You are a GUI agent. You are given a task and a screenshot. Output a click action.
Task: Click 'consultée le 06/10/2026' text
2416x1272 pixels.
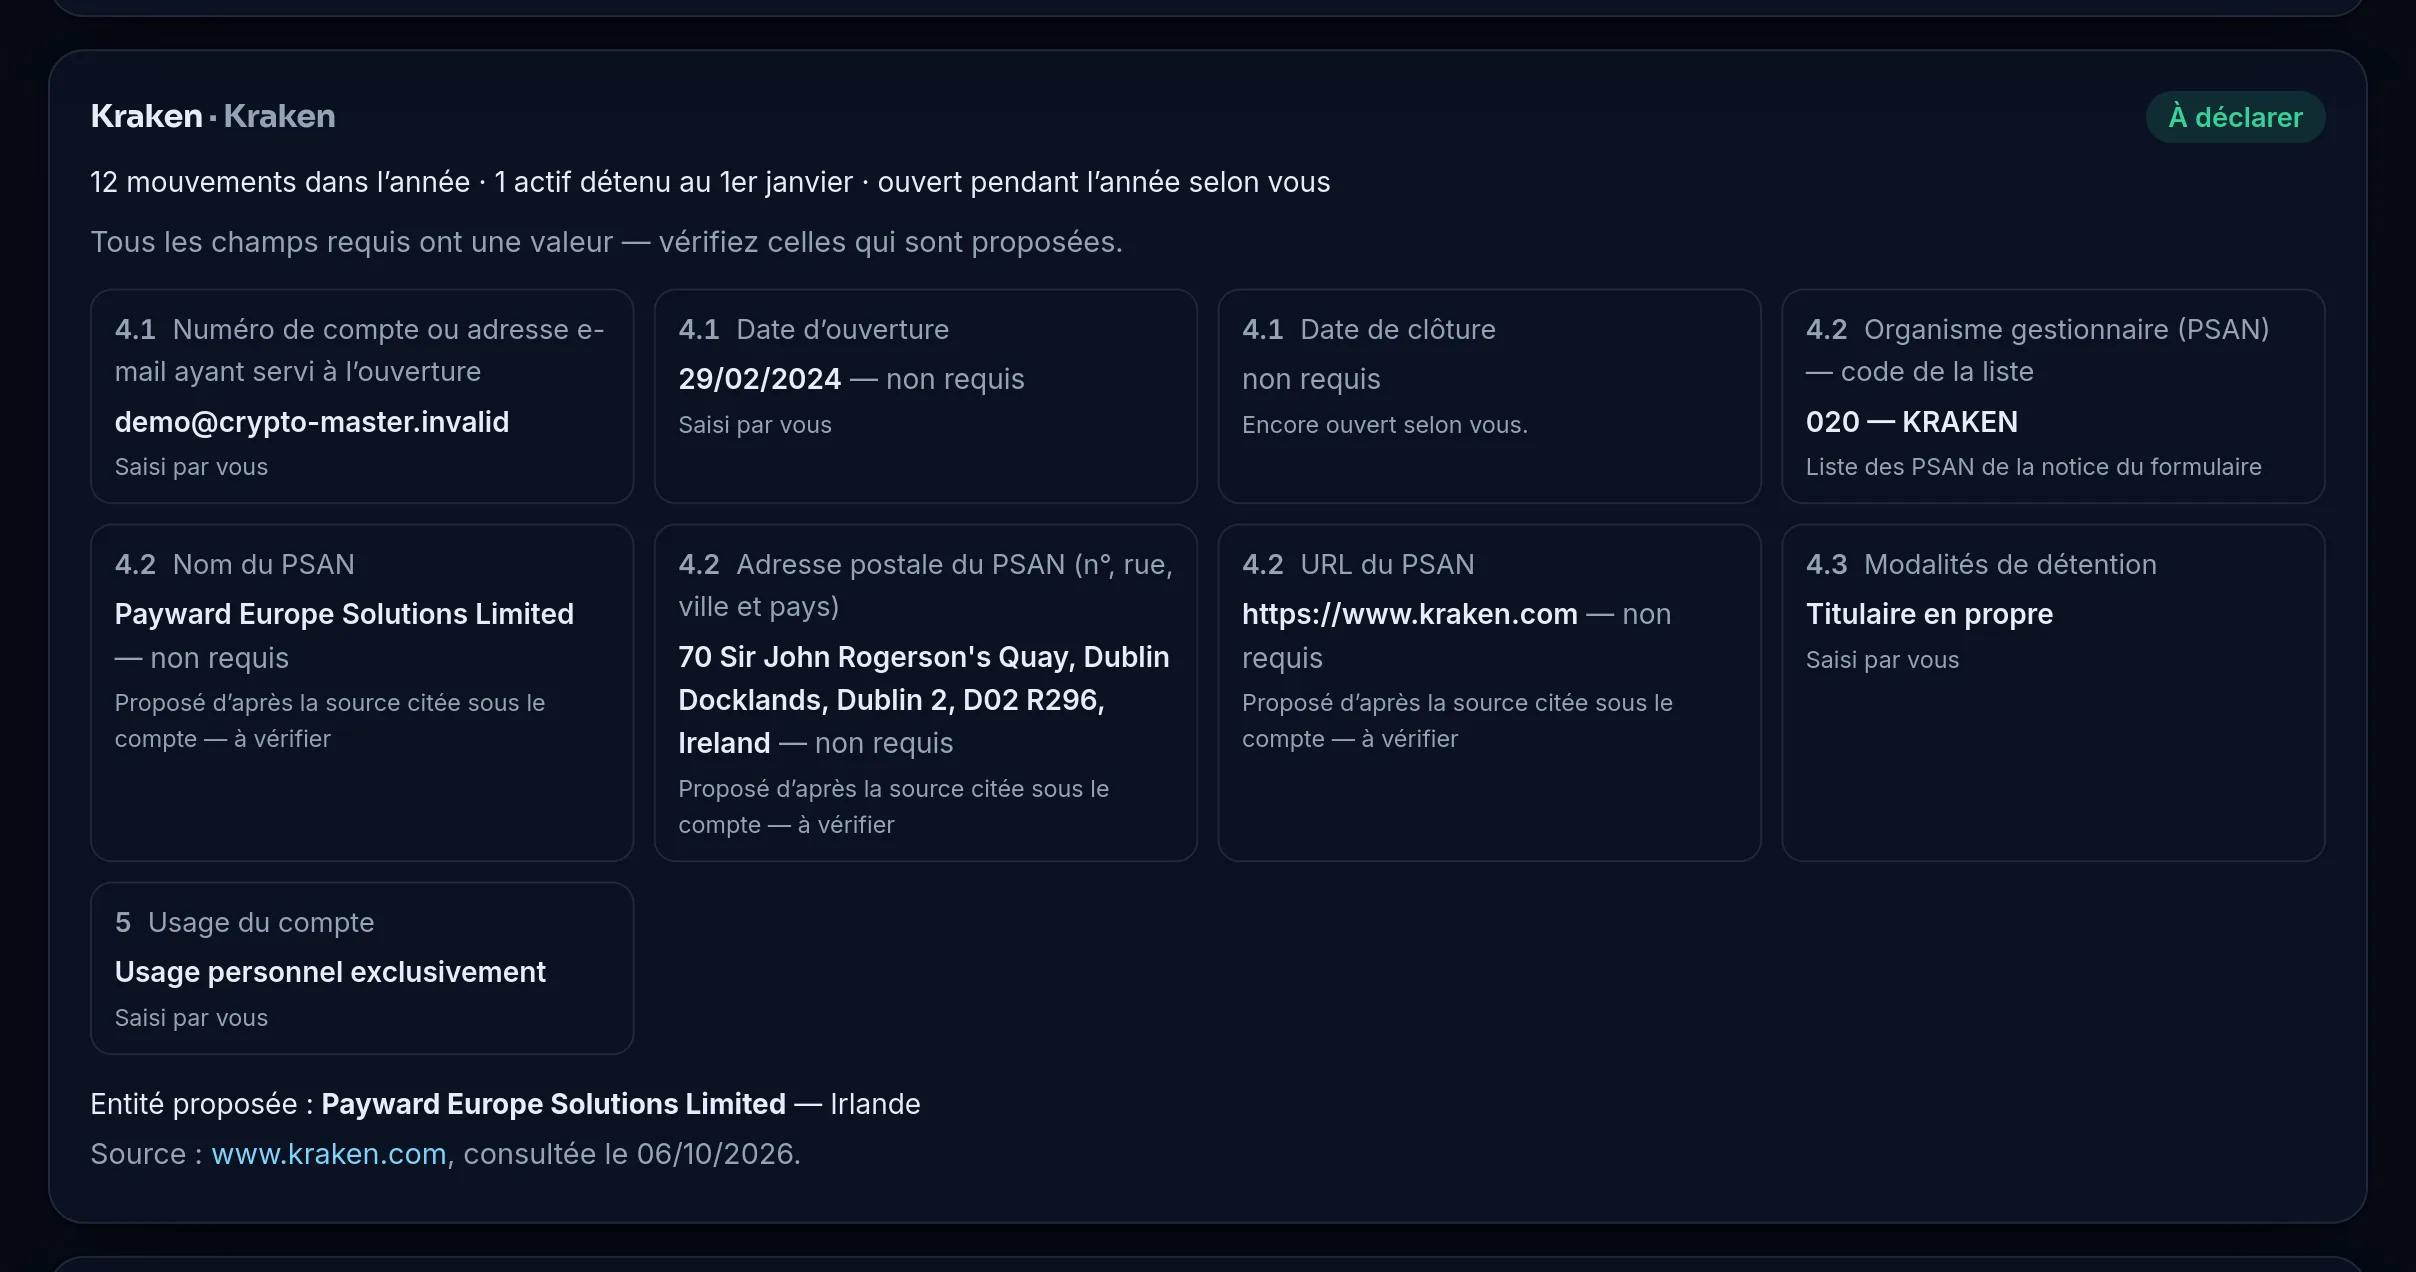click(x=630, y=1154)
